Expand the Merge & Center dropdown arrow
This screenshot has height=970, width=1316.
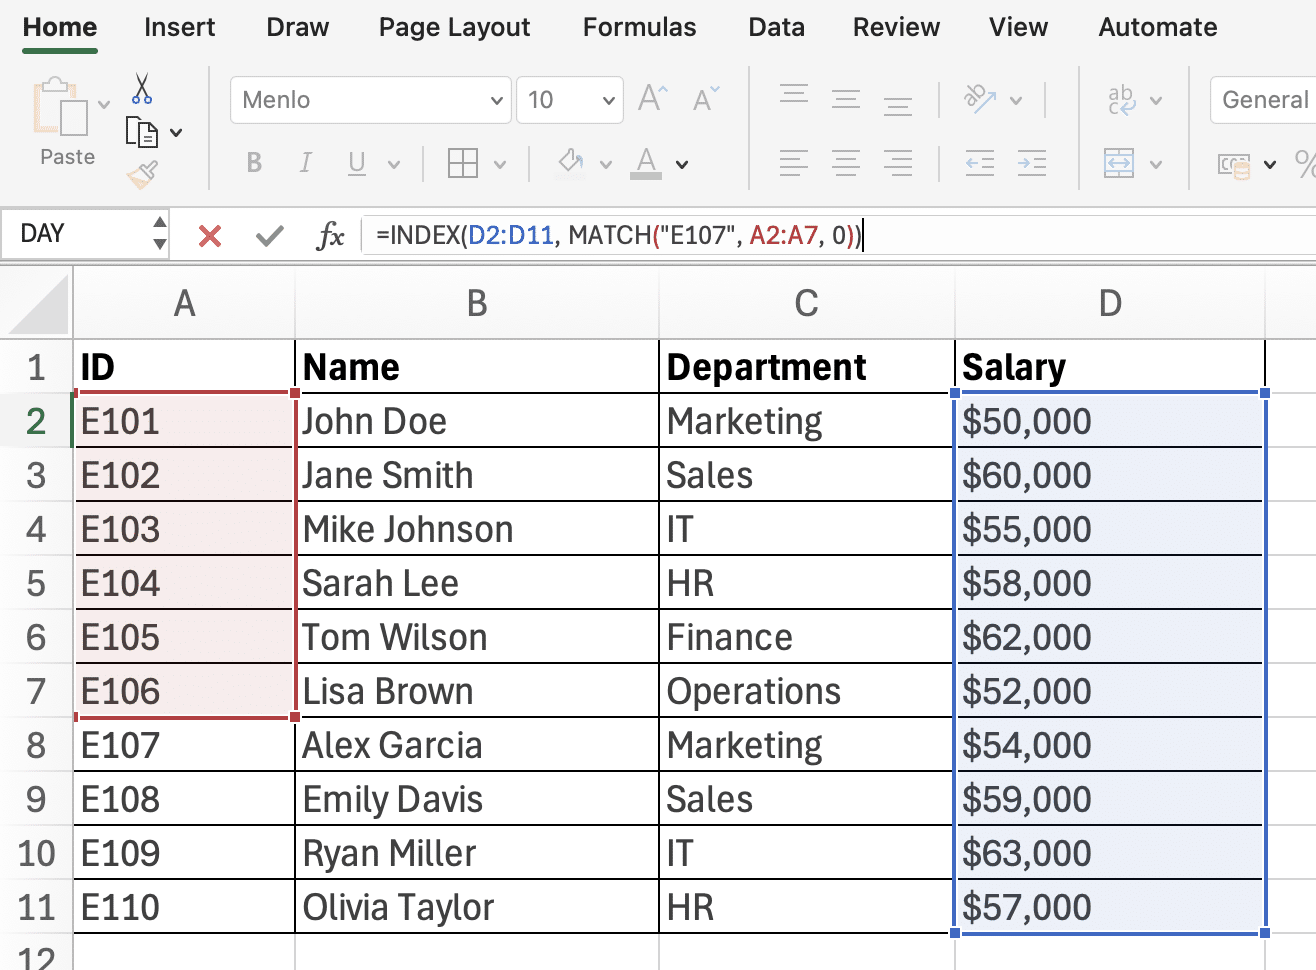(x=1156, y=164)
